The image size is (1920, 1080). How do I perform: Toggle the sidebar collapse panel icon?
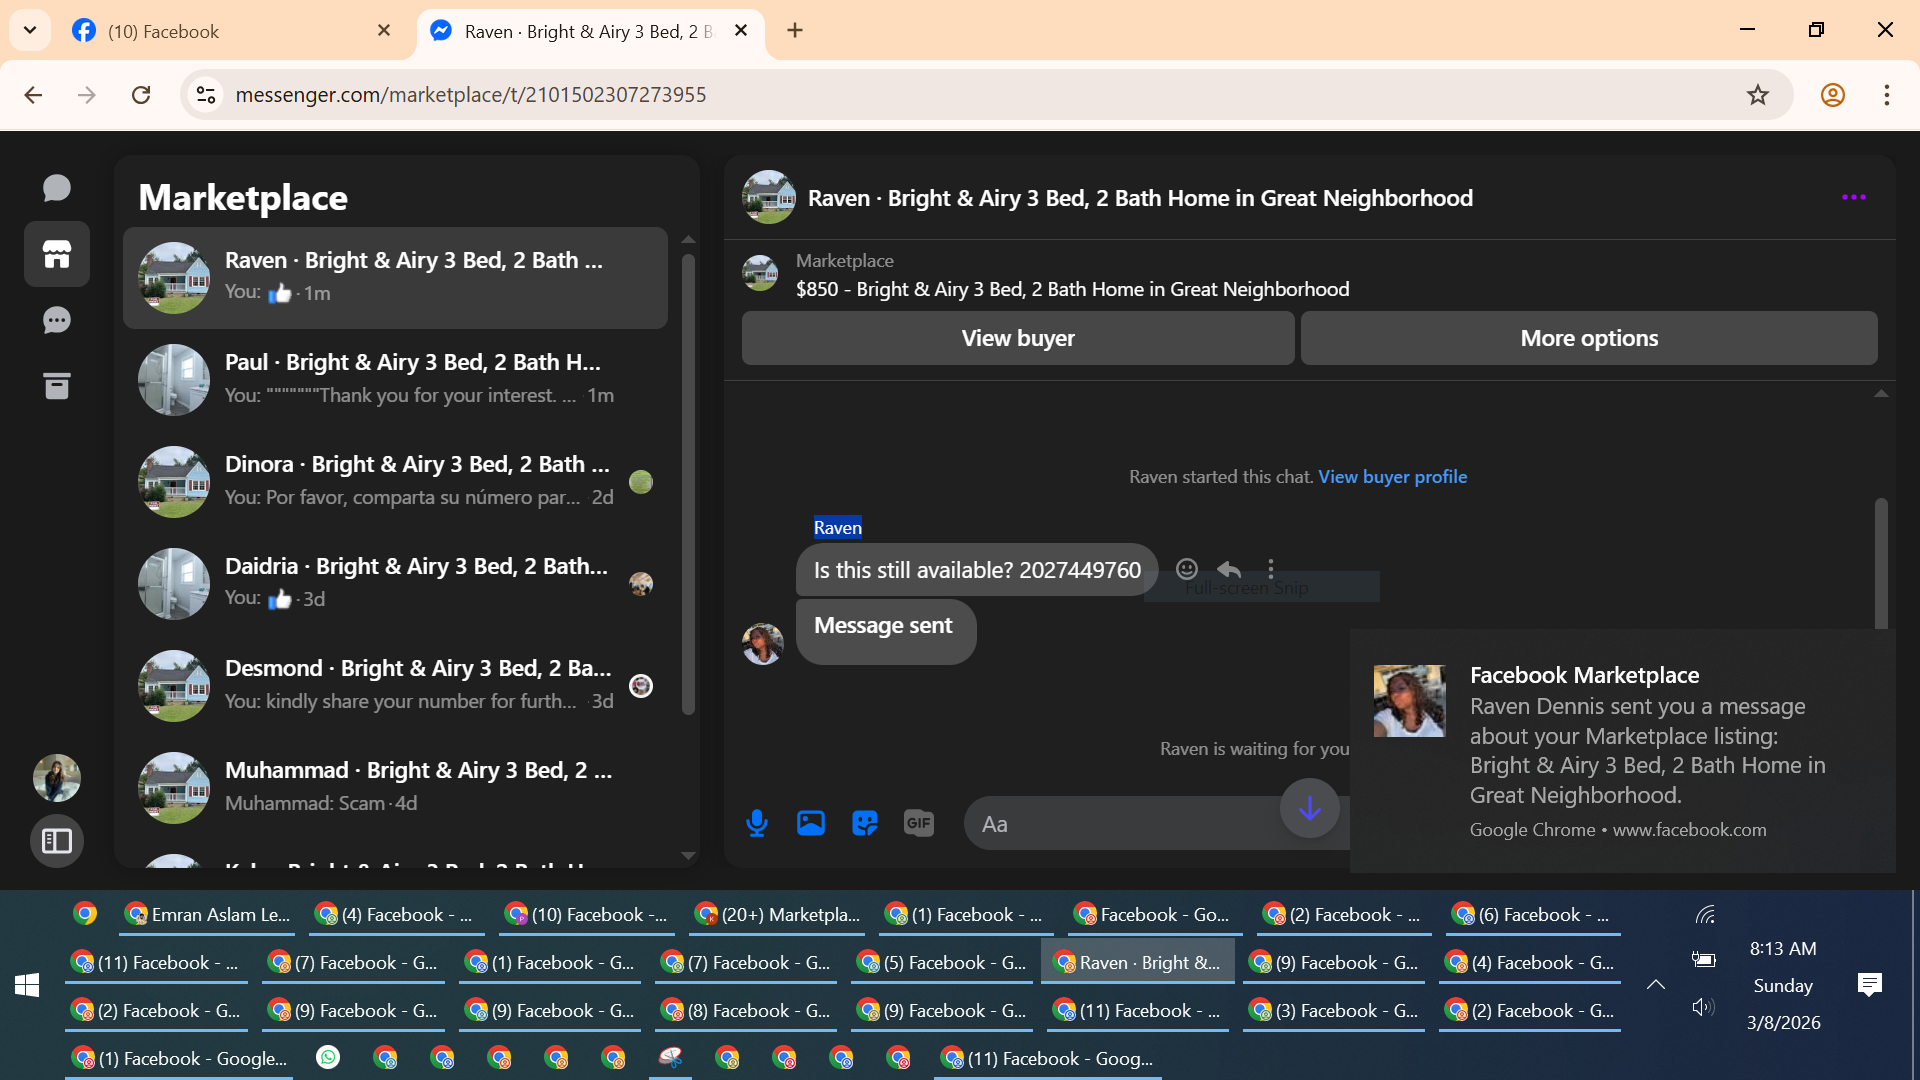[x=57, y=841]
